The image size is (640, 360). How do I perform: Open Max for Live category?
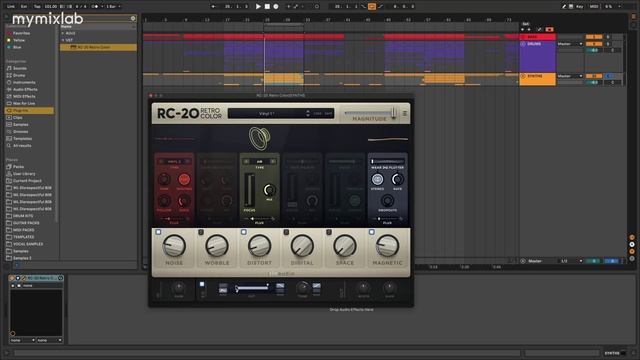click(24, 103)
